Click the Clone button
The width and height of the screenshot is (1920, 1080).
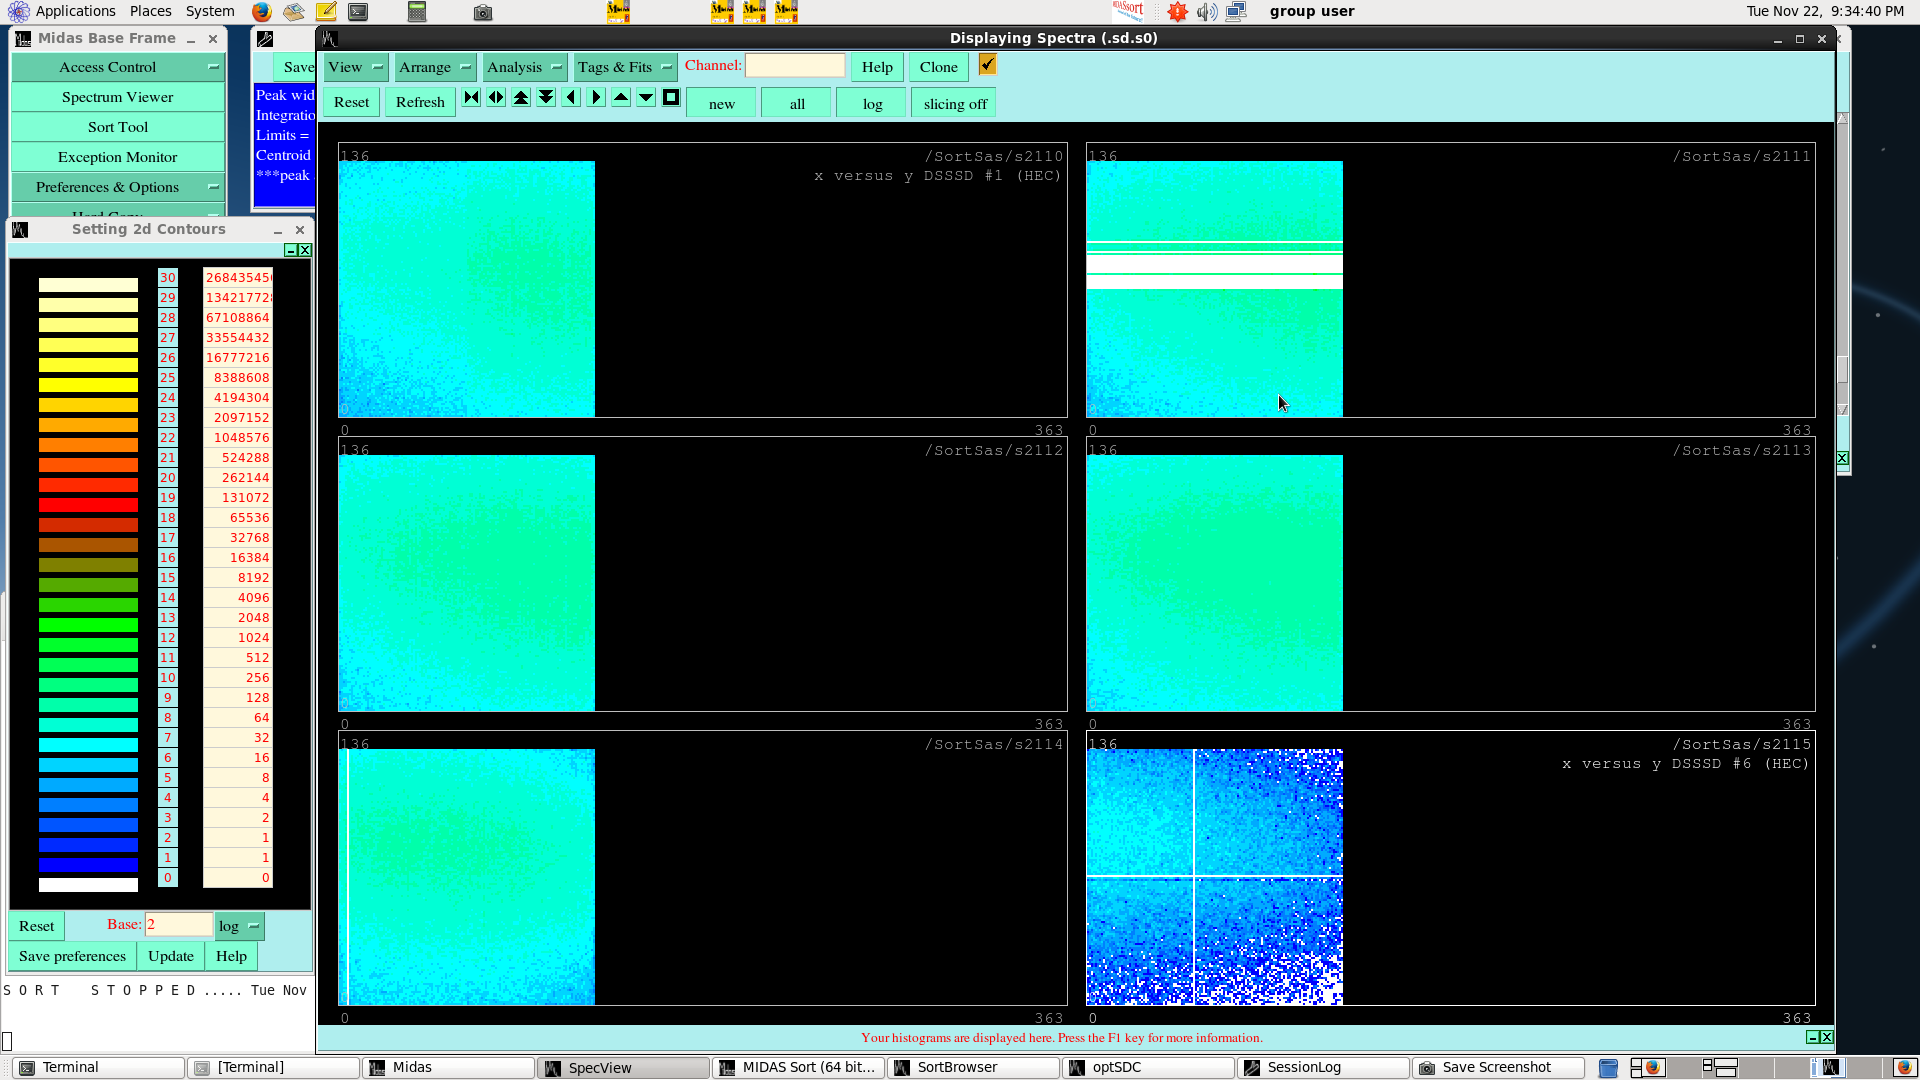pos(938,67)
